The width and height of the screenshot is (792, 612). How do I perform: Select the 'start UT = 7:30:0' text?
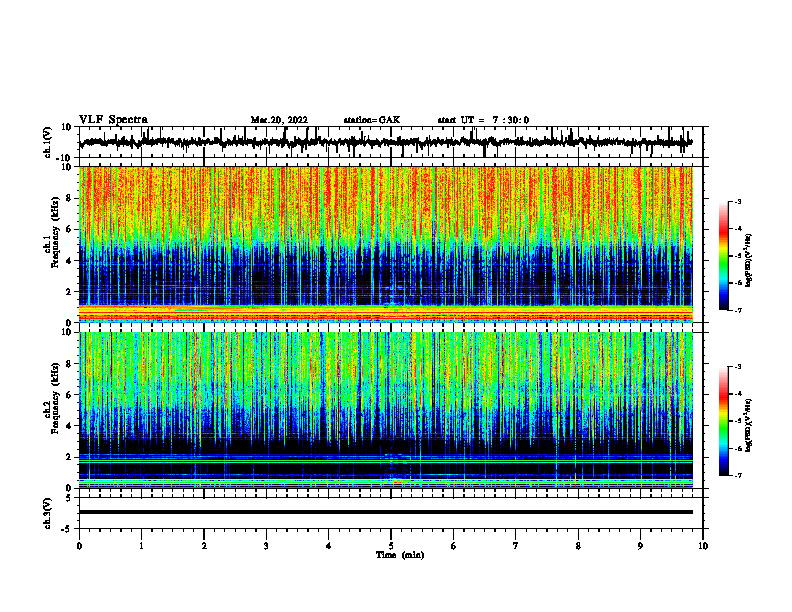483,120
